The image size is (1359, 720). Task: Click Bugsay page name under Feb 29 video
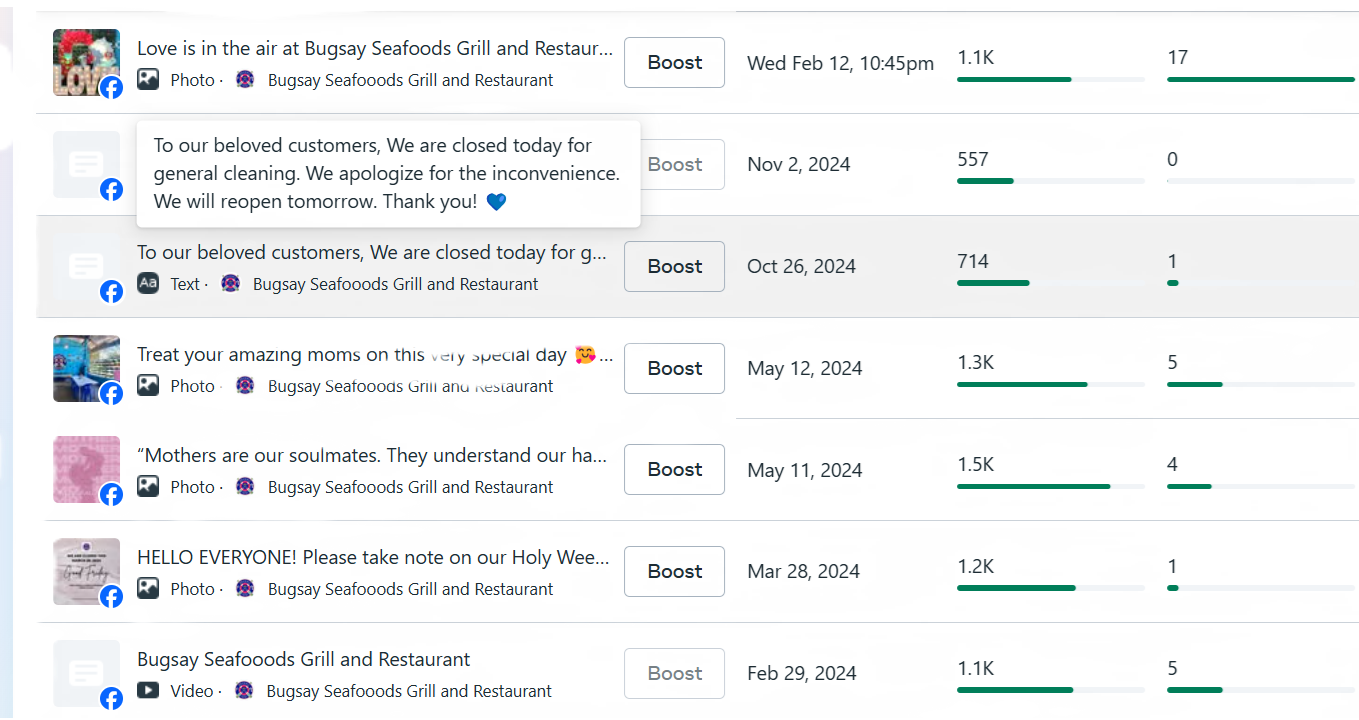pos(409,691)
